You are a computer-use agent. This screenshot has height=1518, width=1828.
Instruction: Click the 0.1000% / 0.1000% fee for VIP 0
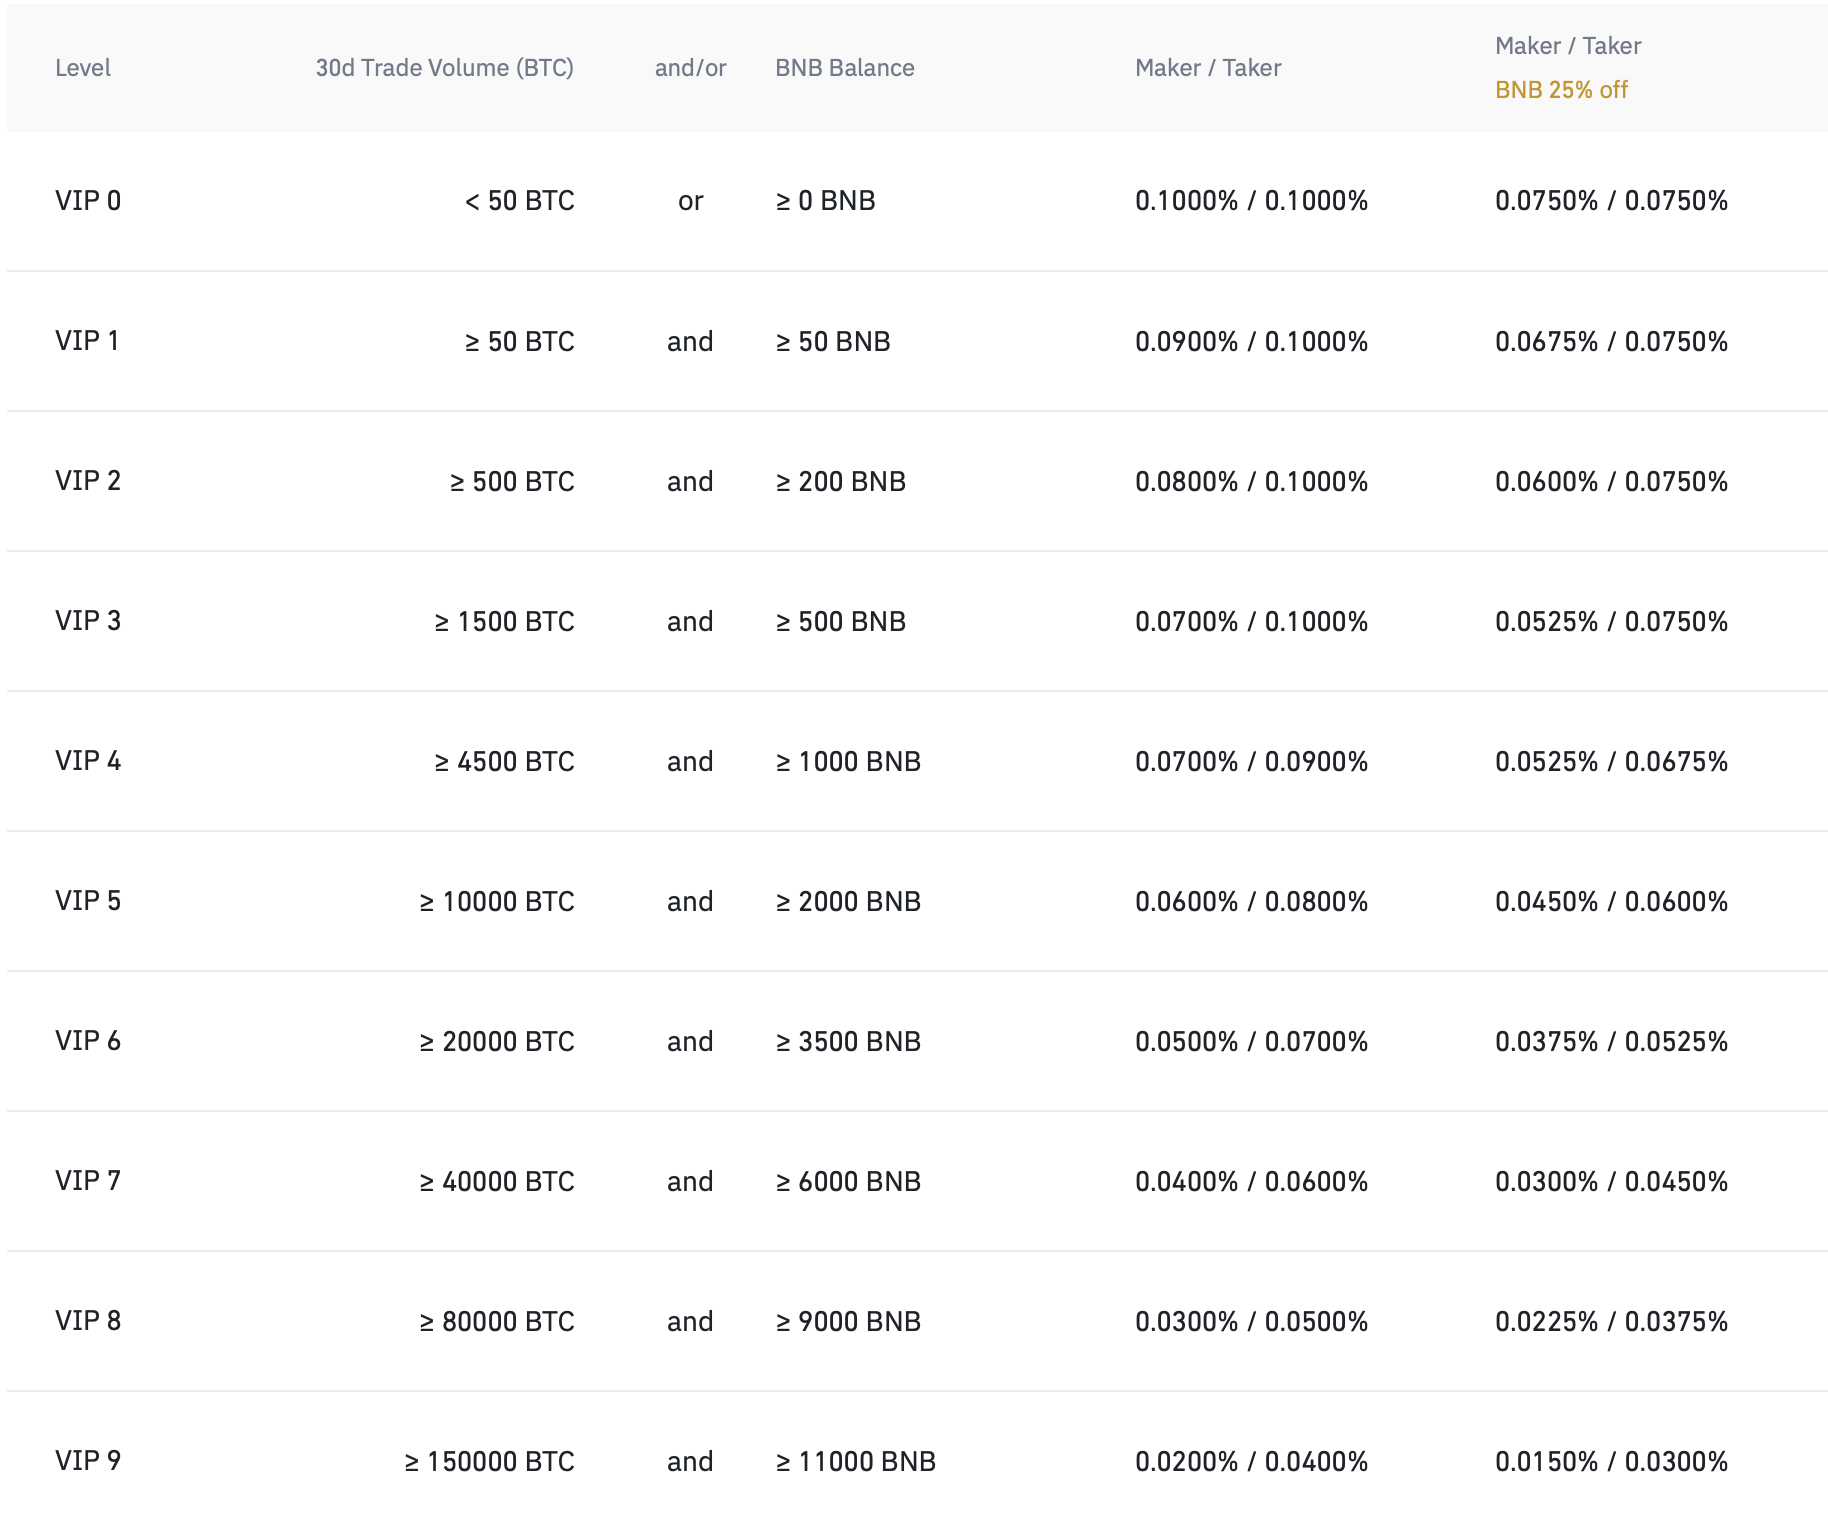(x=1252, y=201)
